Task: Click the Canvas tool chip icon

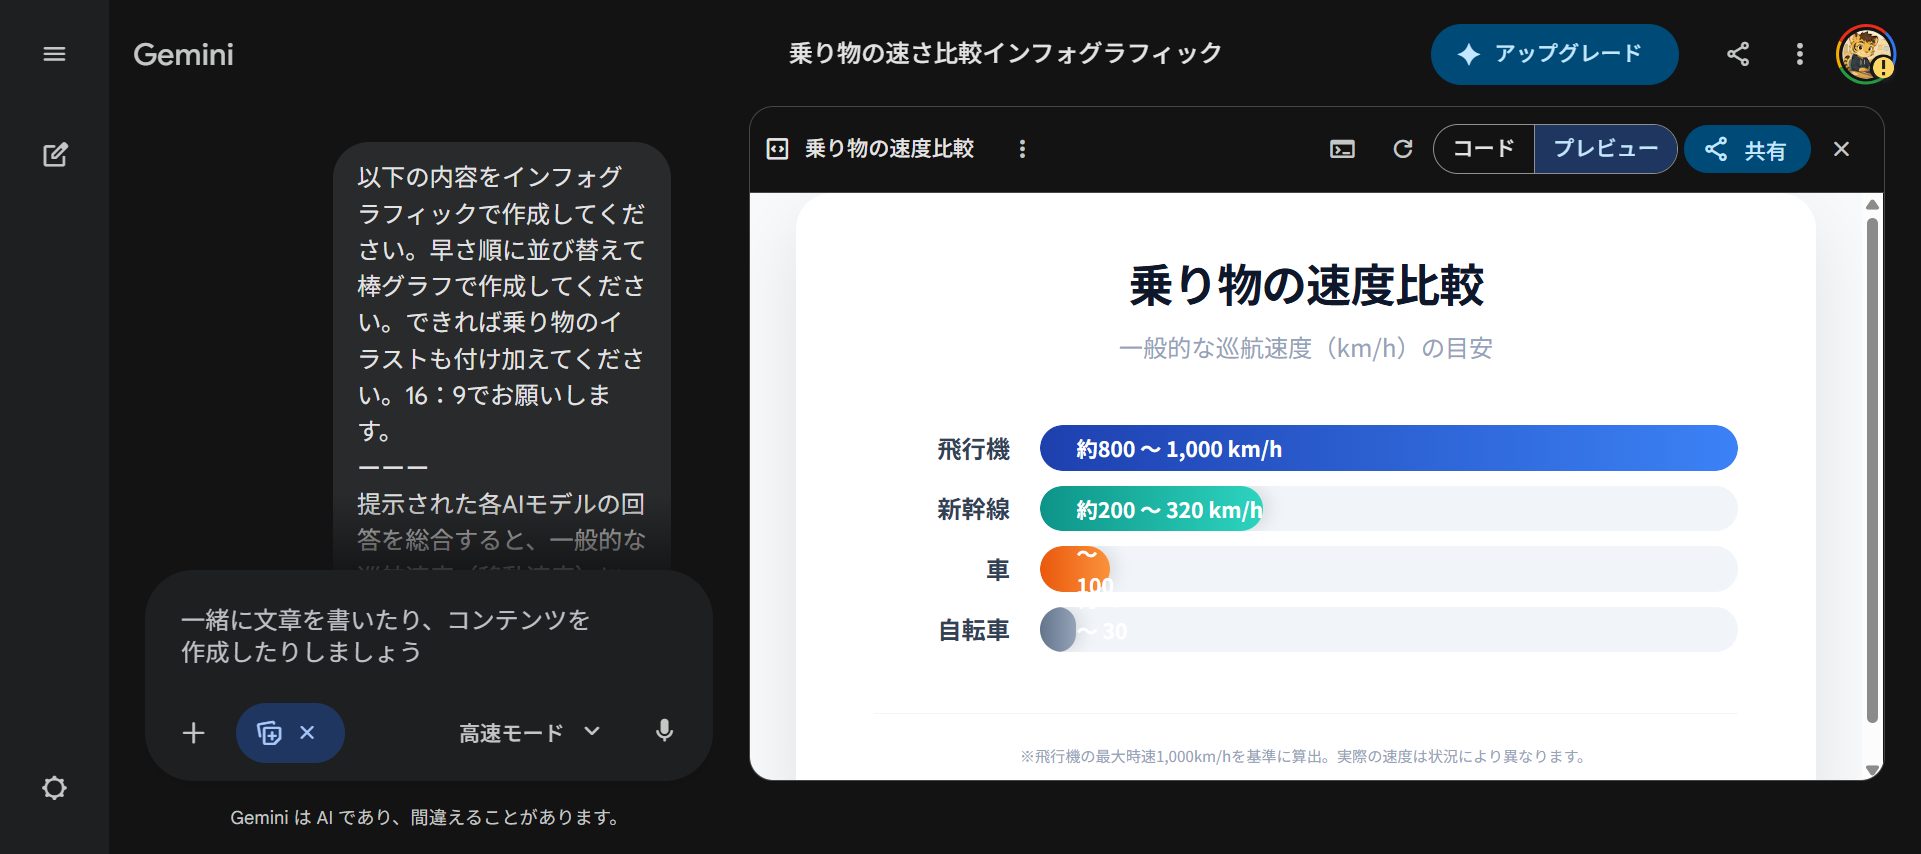Action: (x=269, y=733)
